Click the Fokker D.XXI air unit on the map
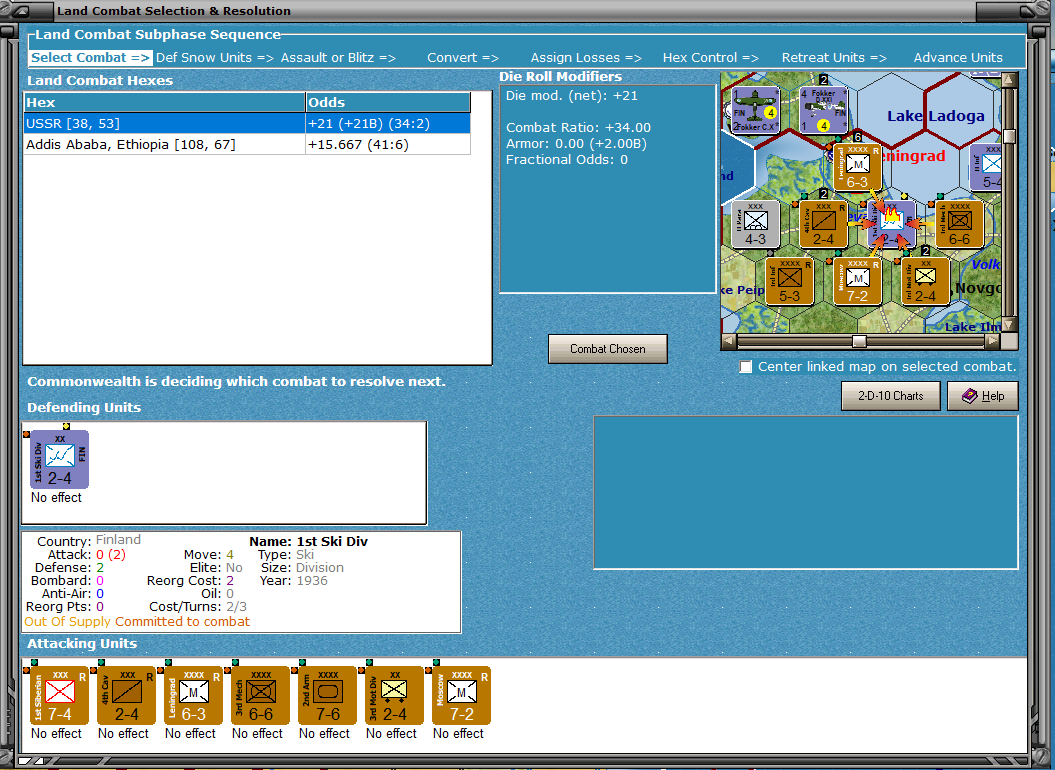The height and width of the screenshot is (770, 1055). pos(824,110)
